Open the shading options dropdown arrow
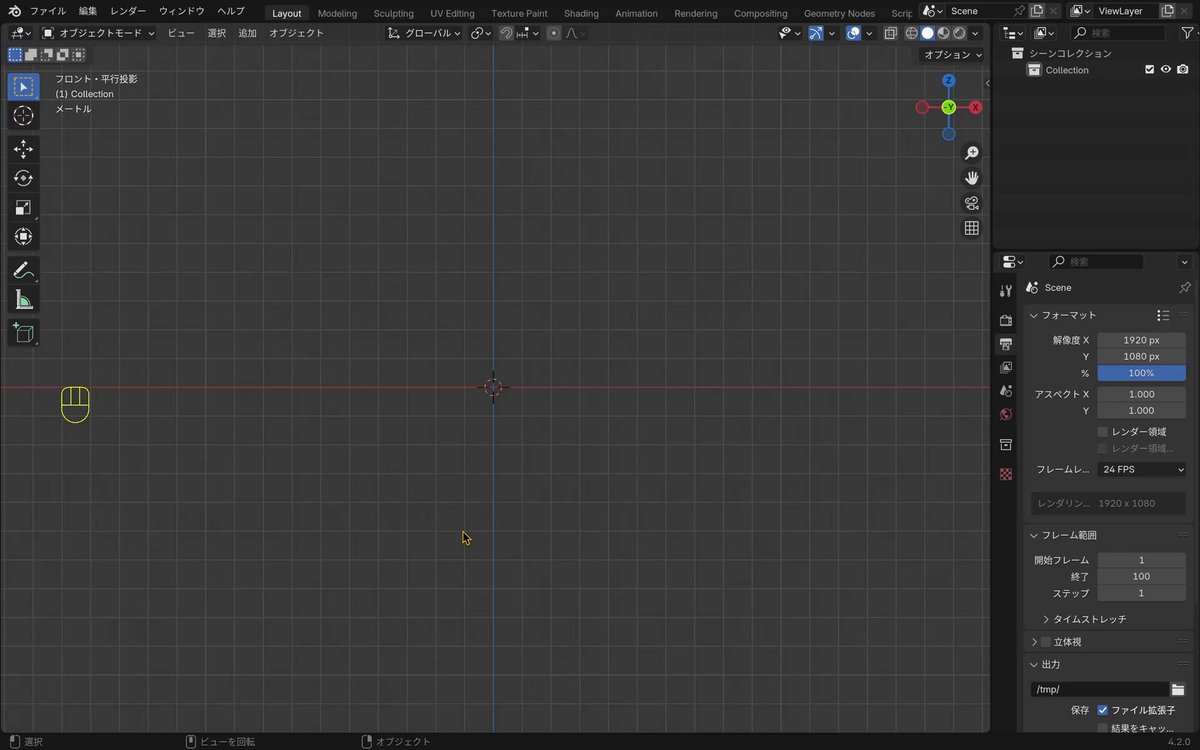Screen dimensions: 1200x750 [977, 33]
